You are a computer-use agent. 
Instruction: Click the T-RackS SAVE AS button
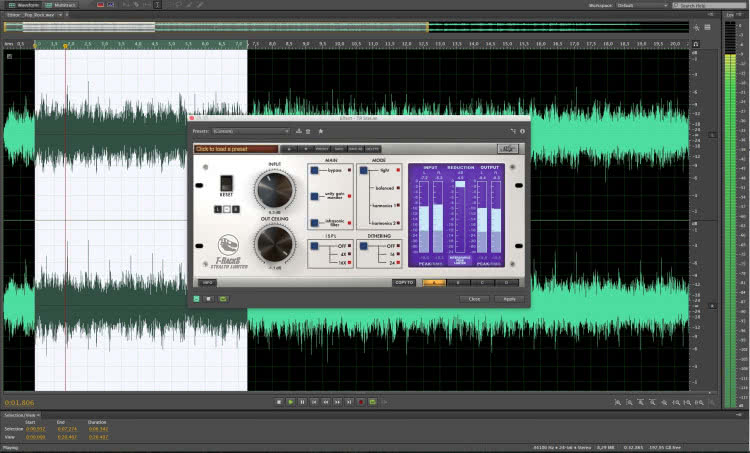tap(355, 149)
